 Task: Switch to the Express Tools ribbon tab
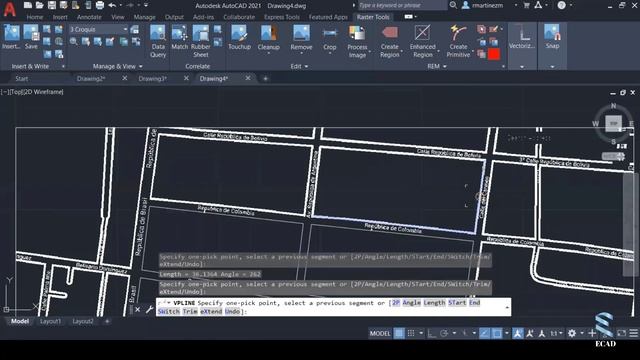tap(282, 17)
